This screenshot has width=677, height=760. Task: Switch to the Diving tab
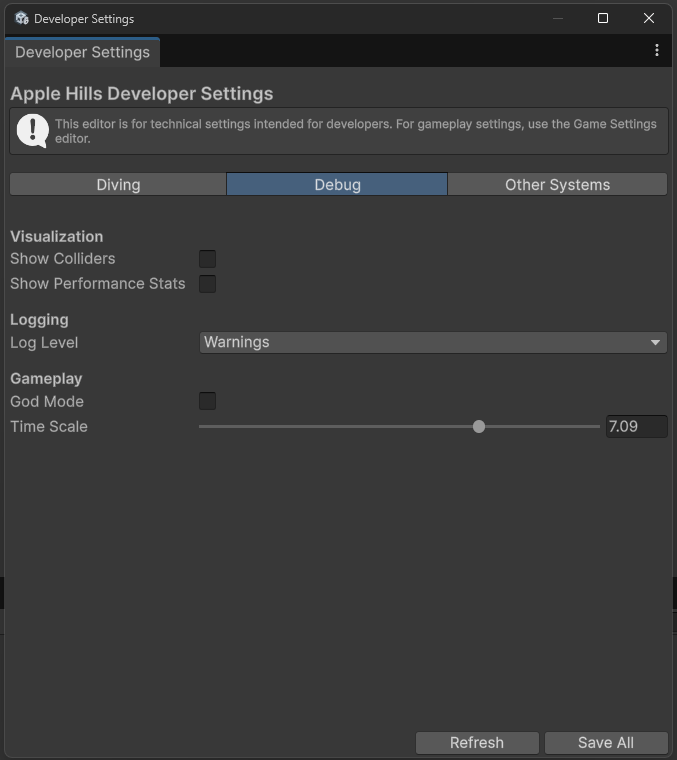click(118, 184)
